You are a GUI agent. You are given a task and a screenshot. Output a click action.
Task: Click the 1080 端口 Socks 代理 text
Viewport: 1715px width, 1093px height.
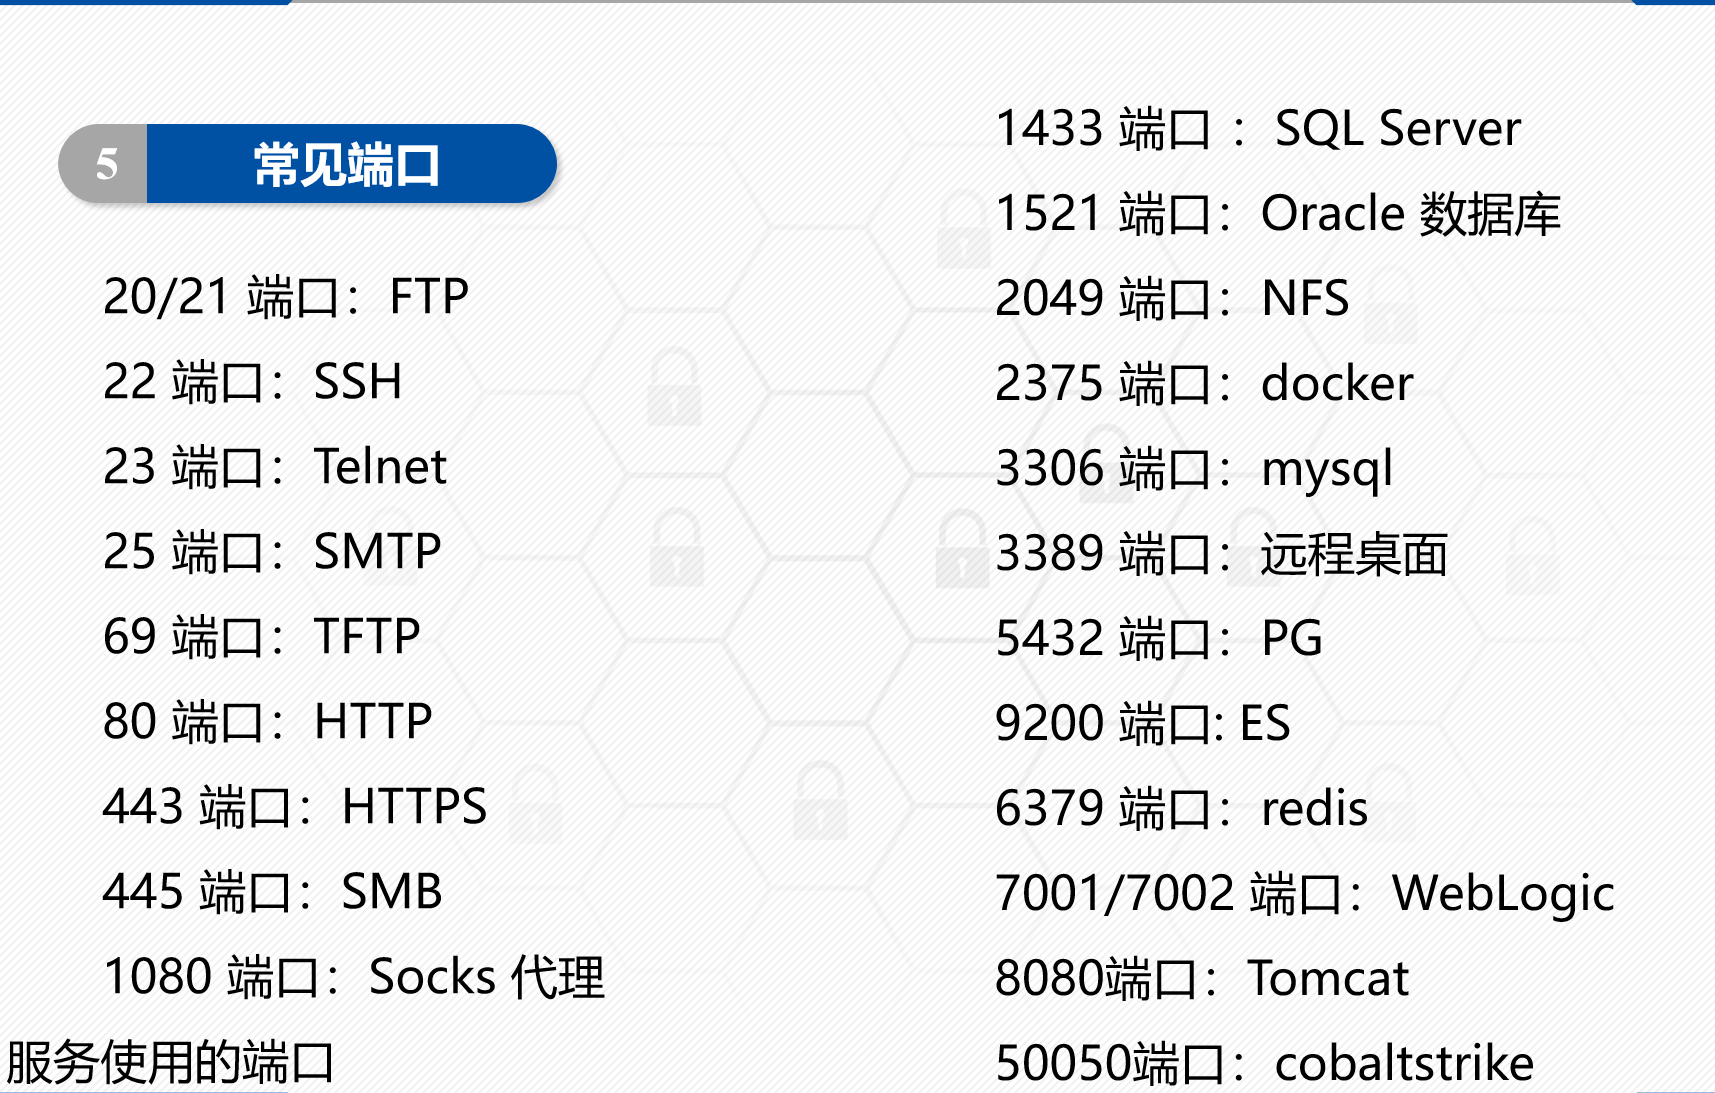click(354, 977)
